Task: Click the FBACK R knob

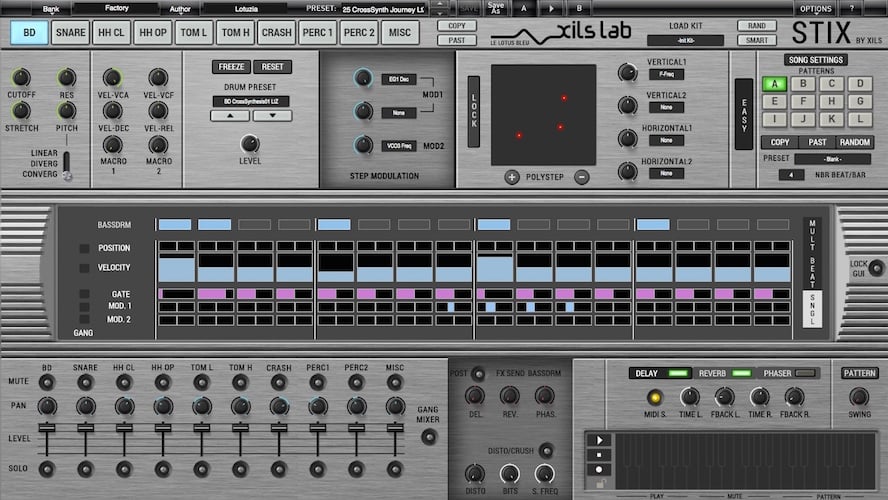Action: tap(794, 397)
